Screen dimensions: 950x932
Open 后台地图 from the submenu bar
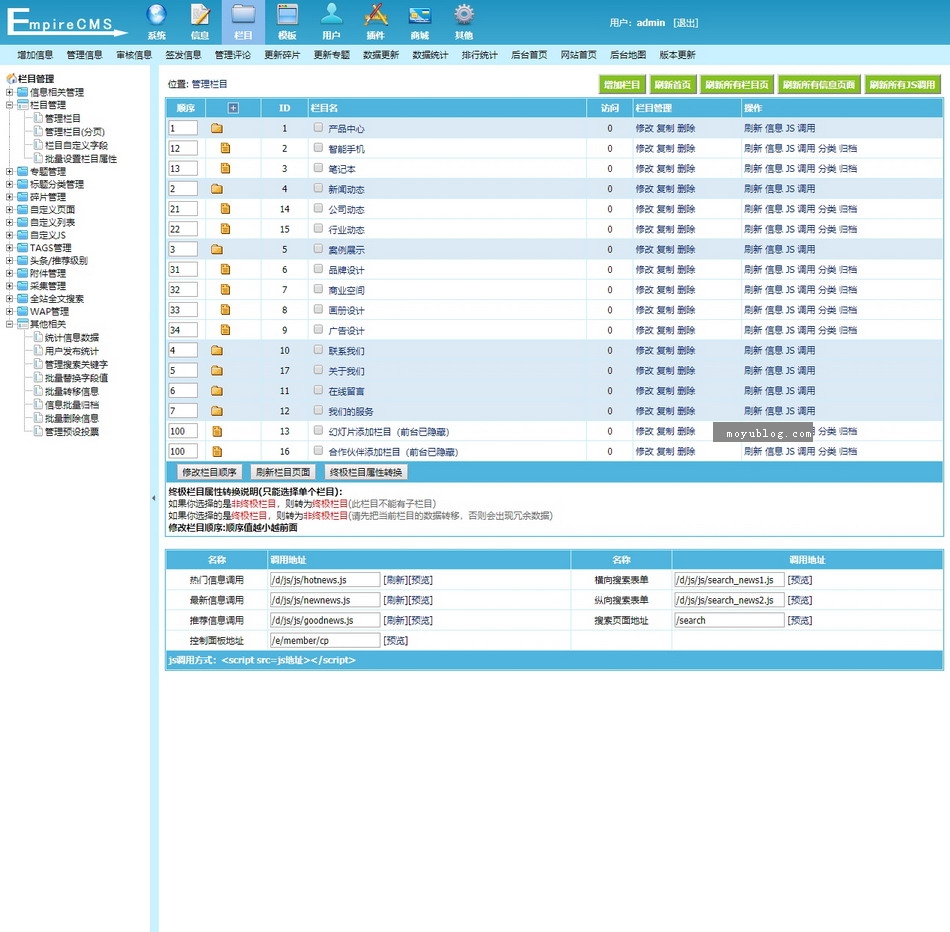(x=628, y=55)
